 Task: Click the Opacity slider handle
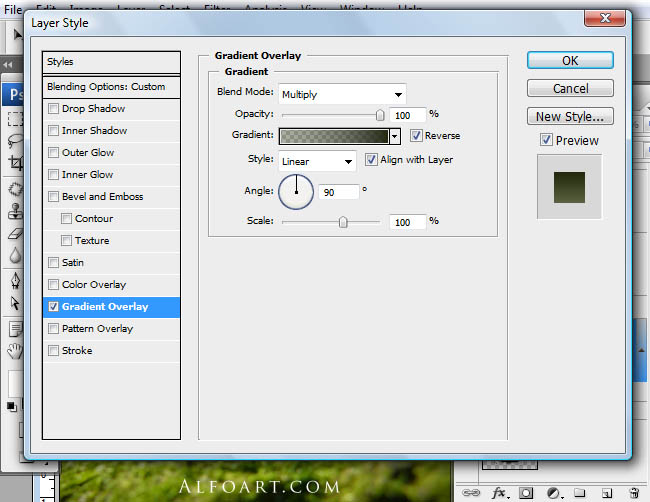pos(380,114)
